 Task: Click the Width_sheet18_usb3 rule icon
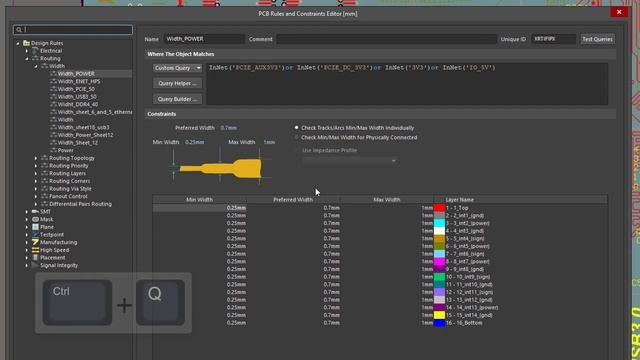coord(53,127)
